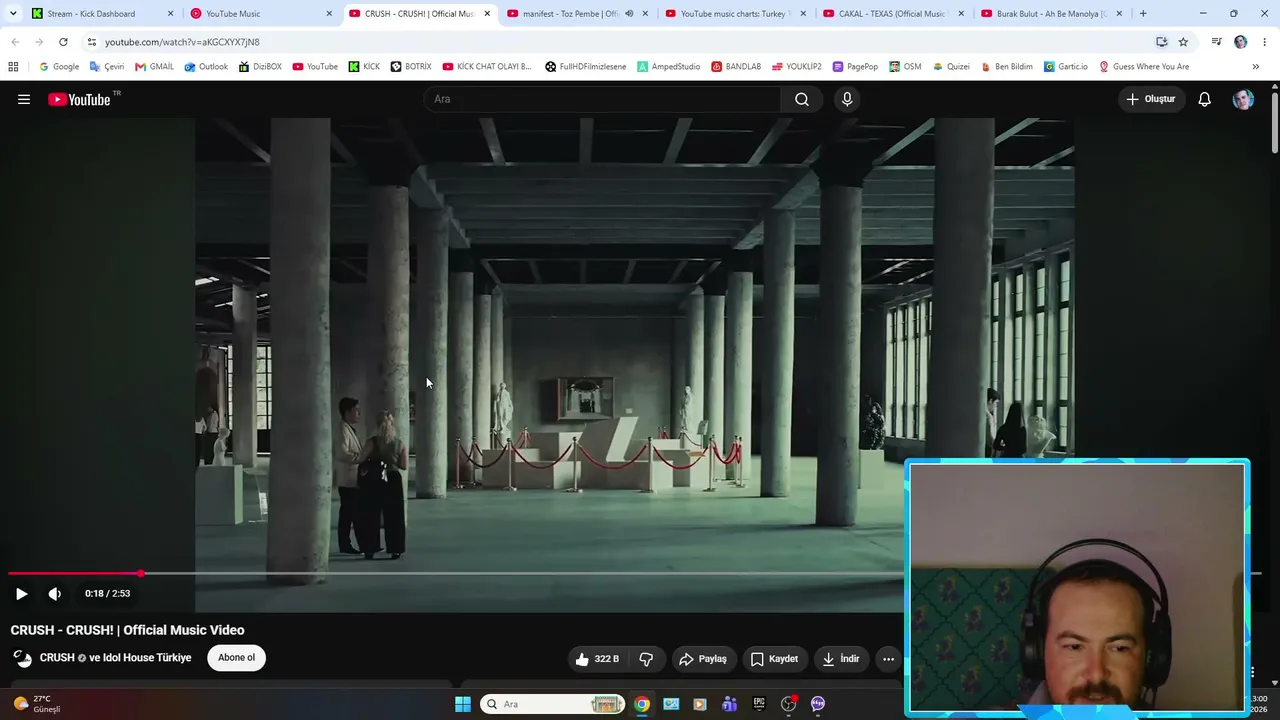
Task: Install the app from the address bar icon
Action: [x=1161, y=42]
